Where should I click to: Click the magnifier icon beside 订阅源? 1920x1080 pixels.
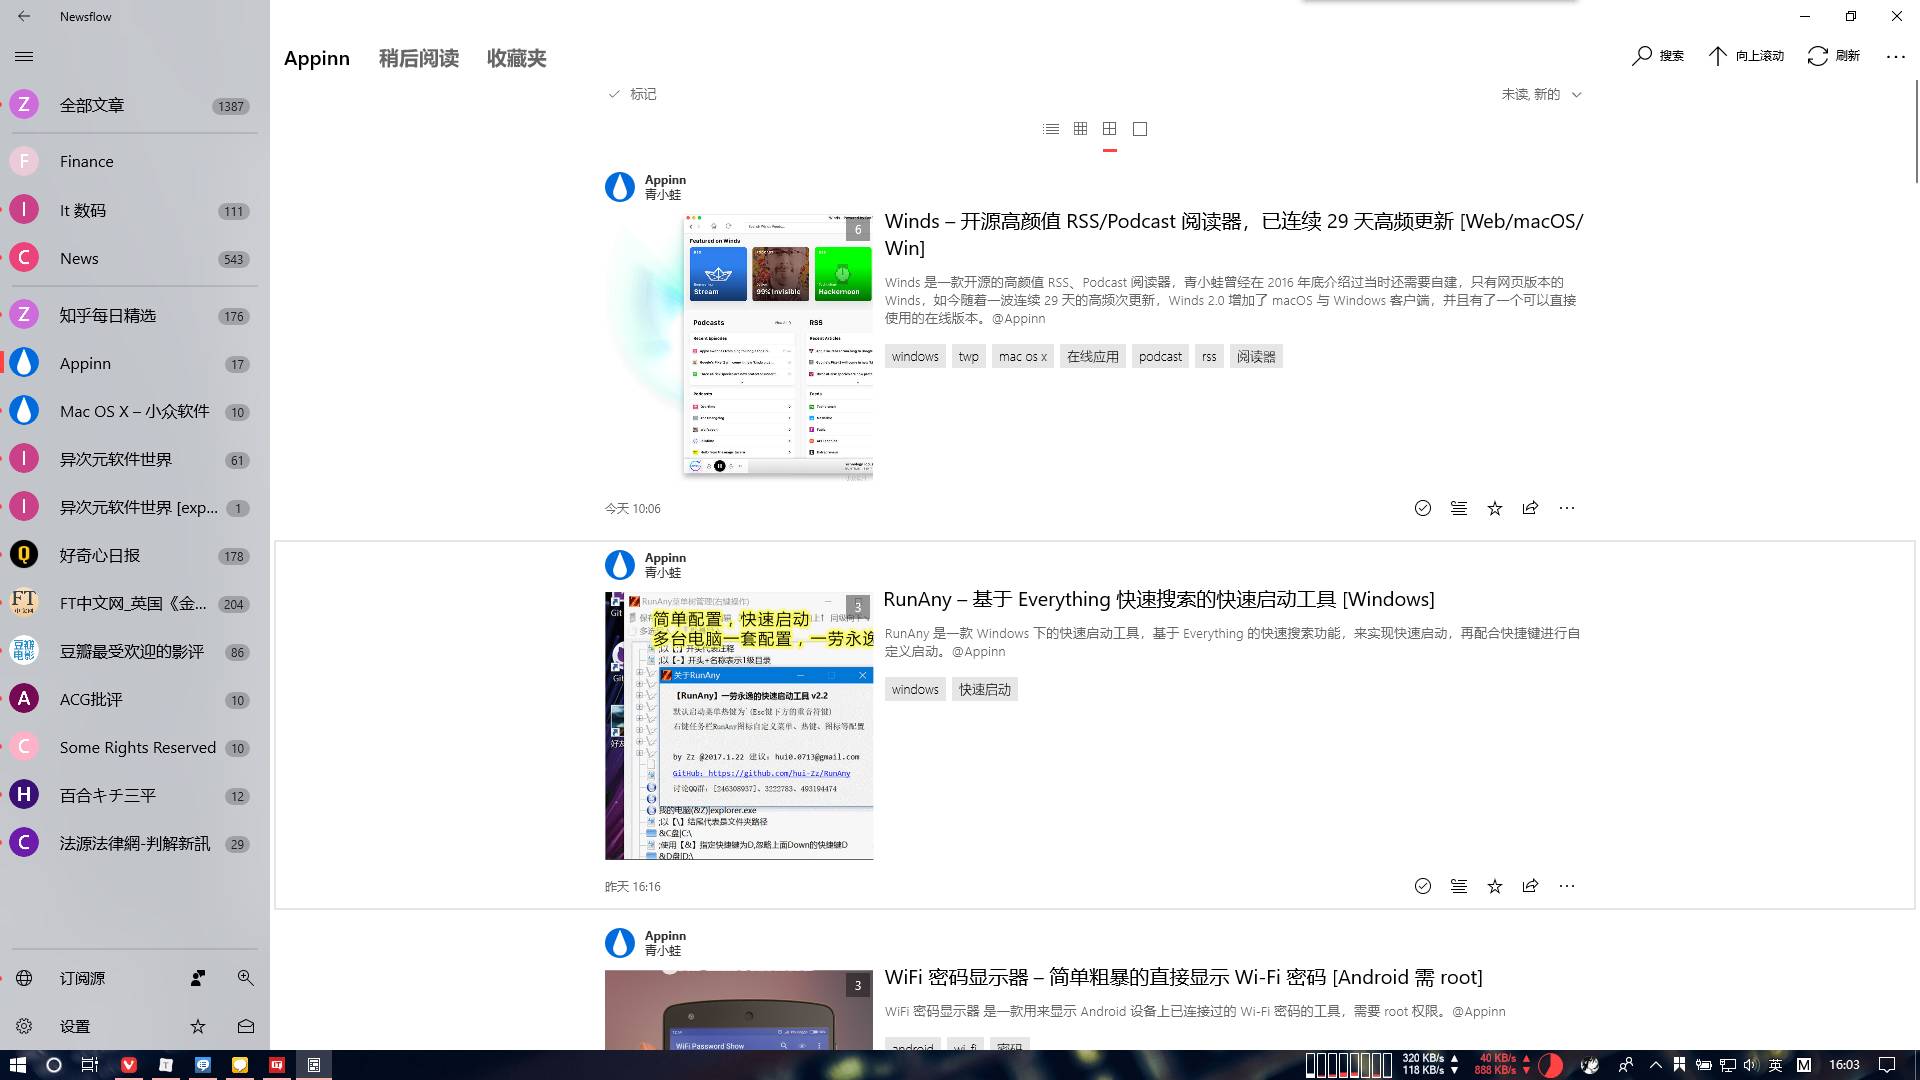(x=245, y=978)
